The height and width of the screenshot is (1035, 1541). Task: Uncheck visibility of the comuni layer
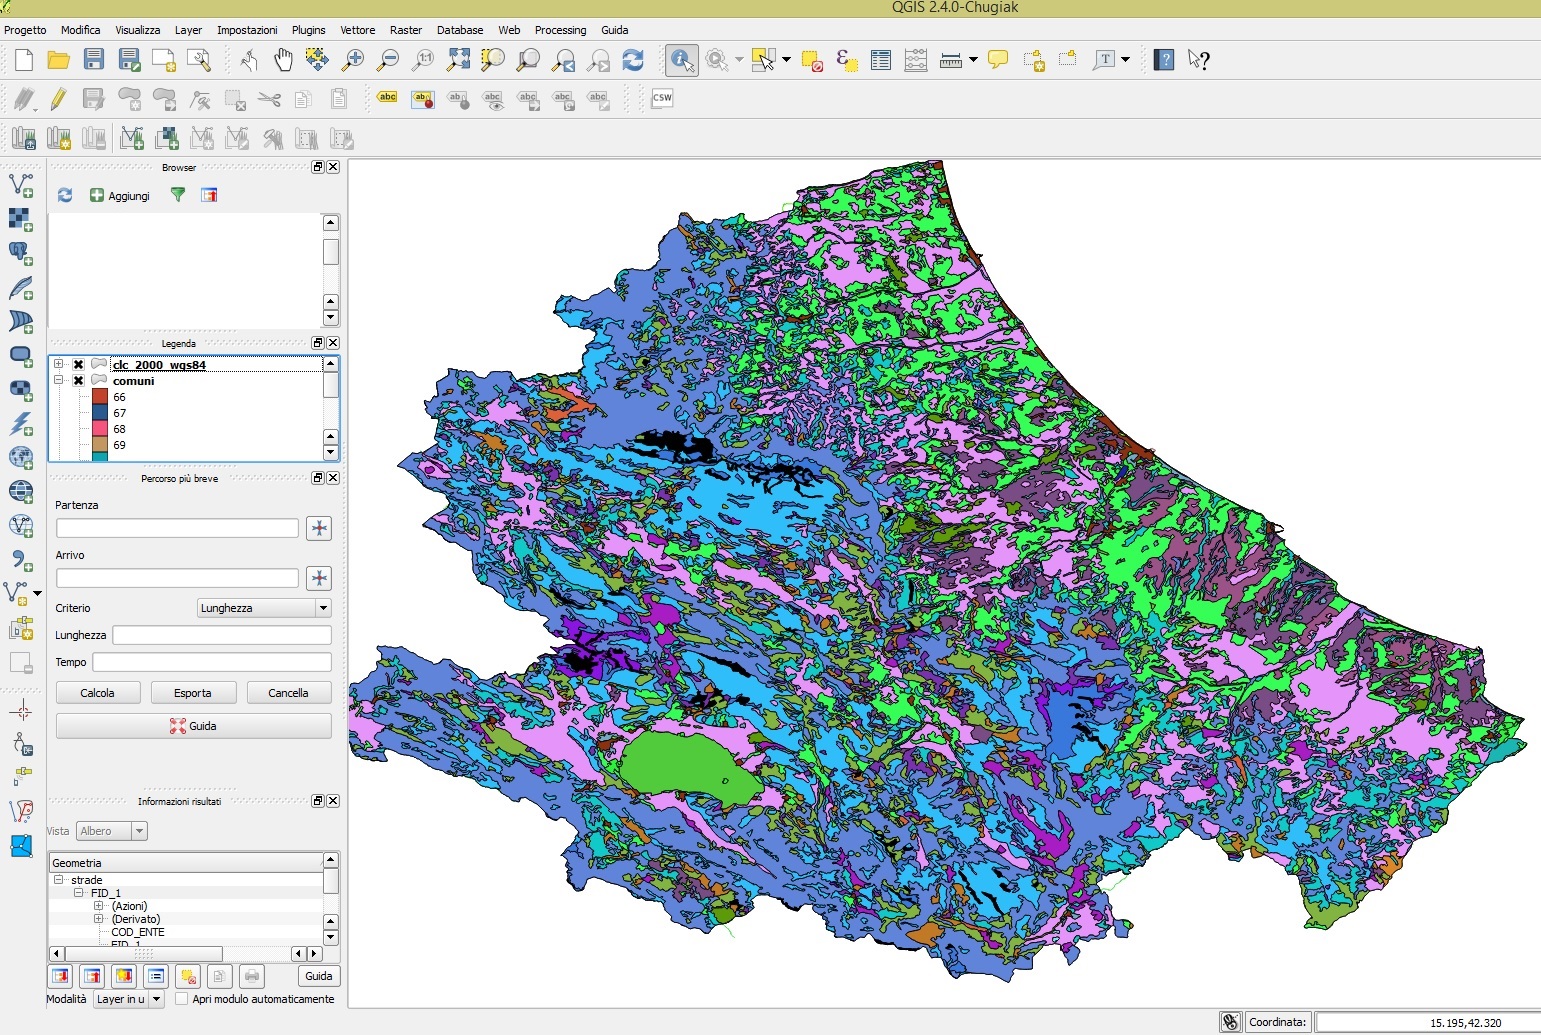[78, 380]
